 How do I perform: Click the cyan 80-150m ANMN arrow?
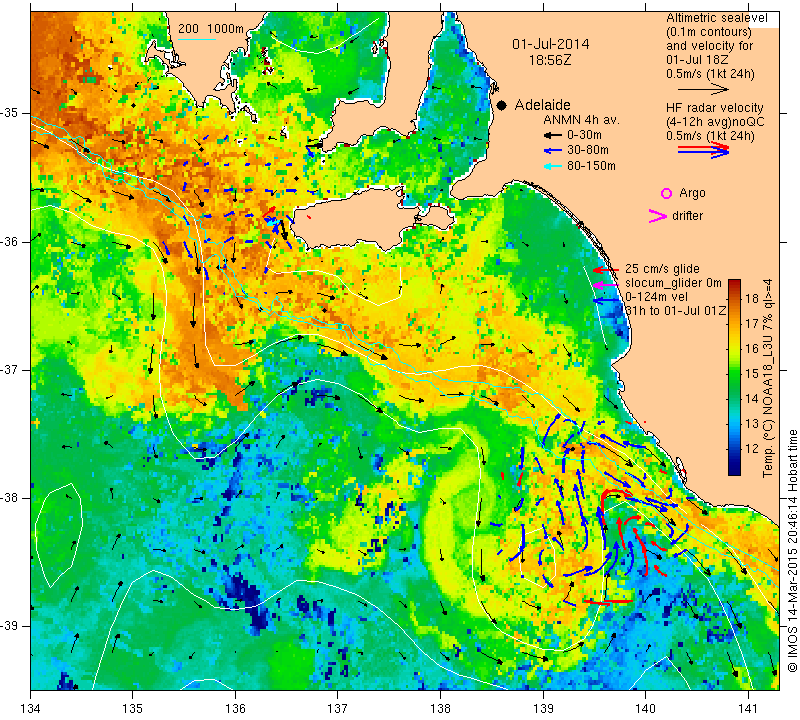point(553,166)
